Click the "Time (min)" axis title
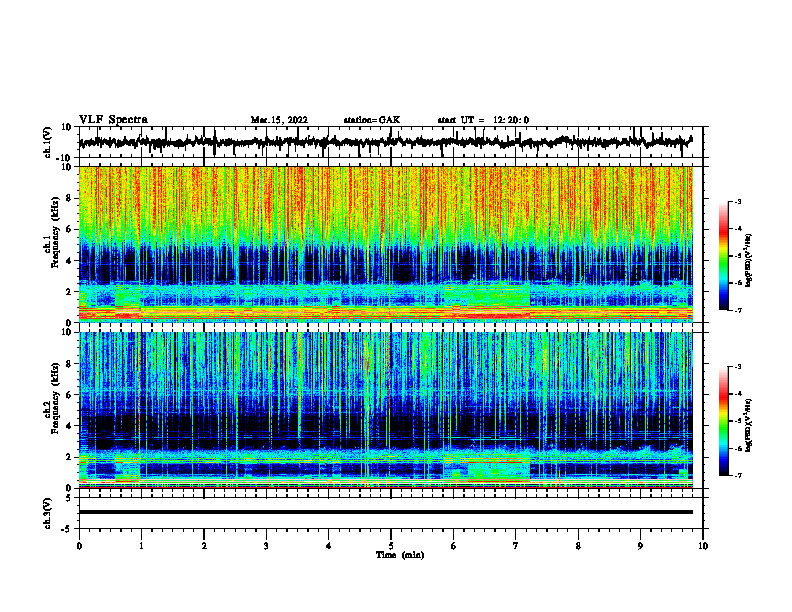This screenshot has height=612, width=792. point(400,555)
